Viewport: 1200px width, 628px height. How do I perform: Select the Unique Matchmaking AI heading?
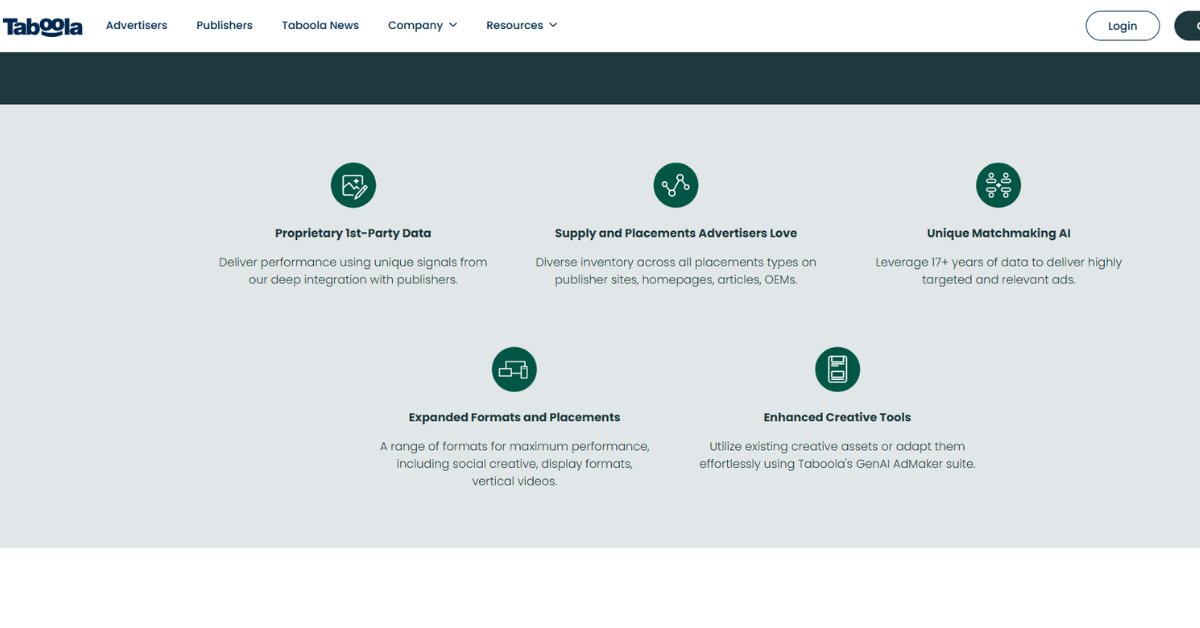(x=998, y=233)
